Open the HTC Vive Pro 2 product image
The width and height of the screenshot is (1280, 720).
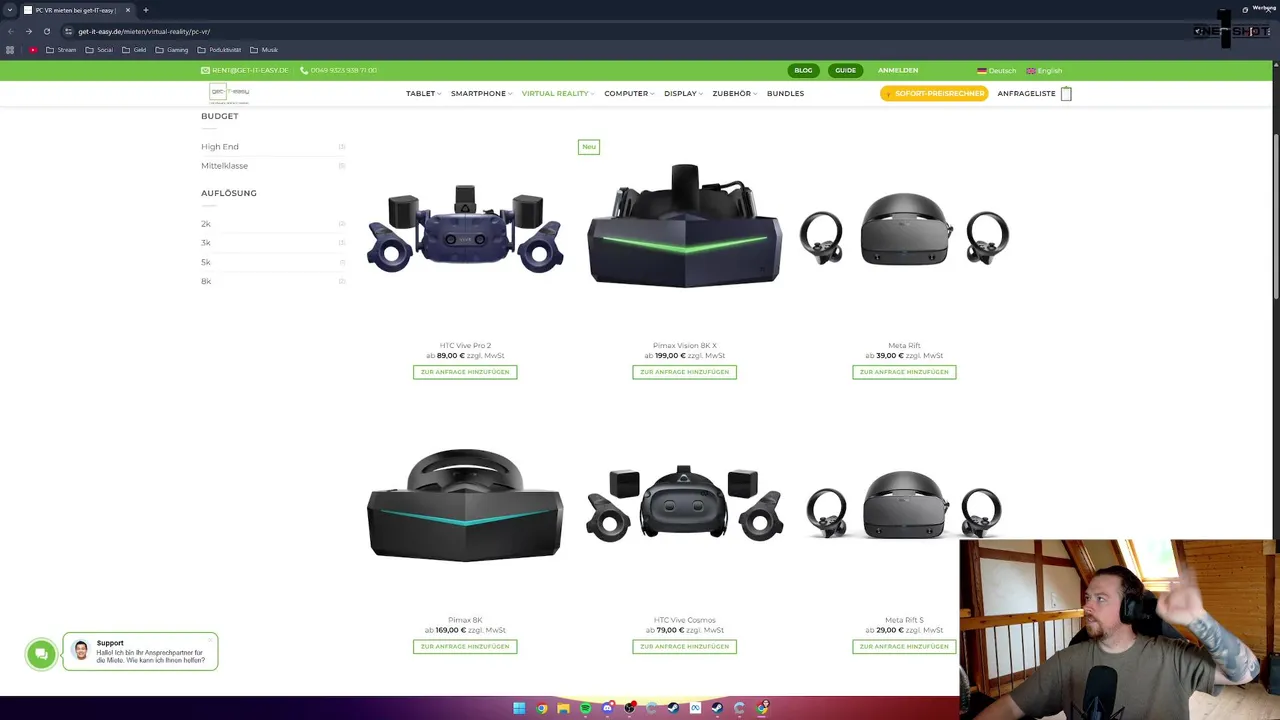coord(465,229)
